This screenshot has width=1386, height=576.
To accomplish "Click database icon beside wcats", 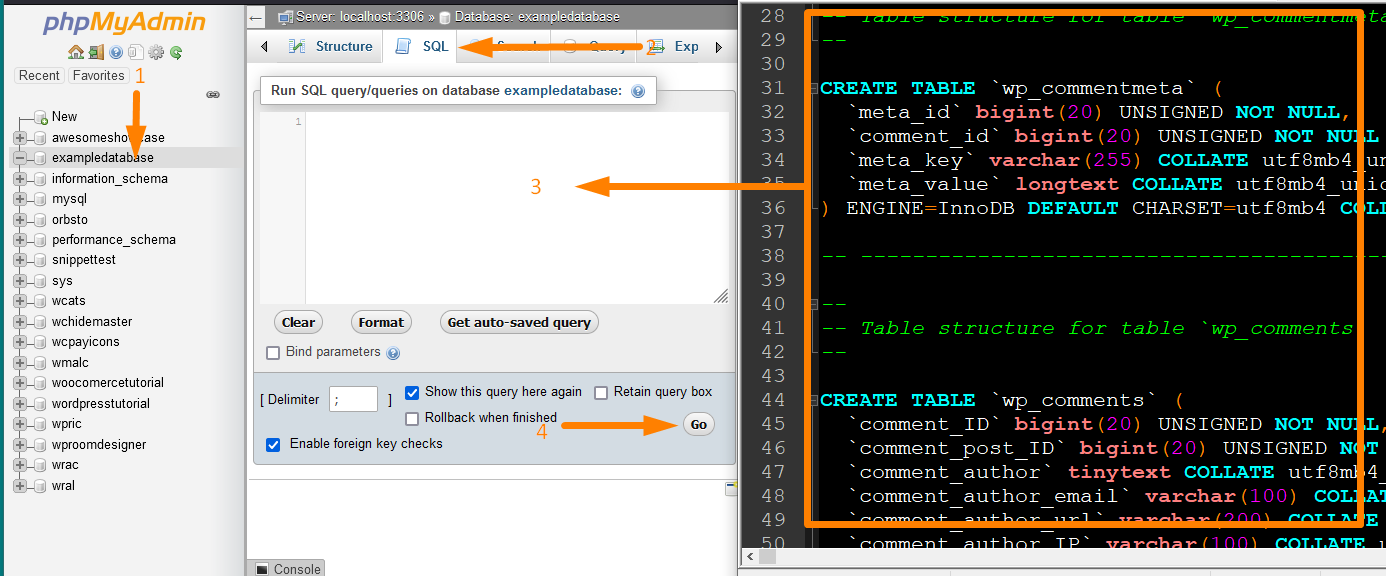I will (40, 301).
